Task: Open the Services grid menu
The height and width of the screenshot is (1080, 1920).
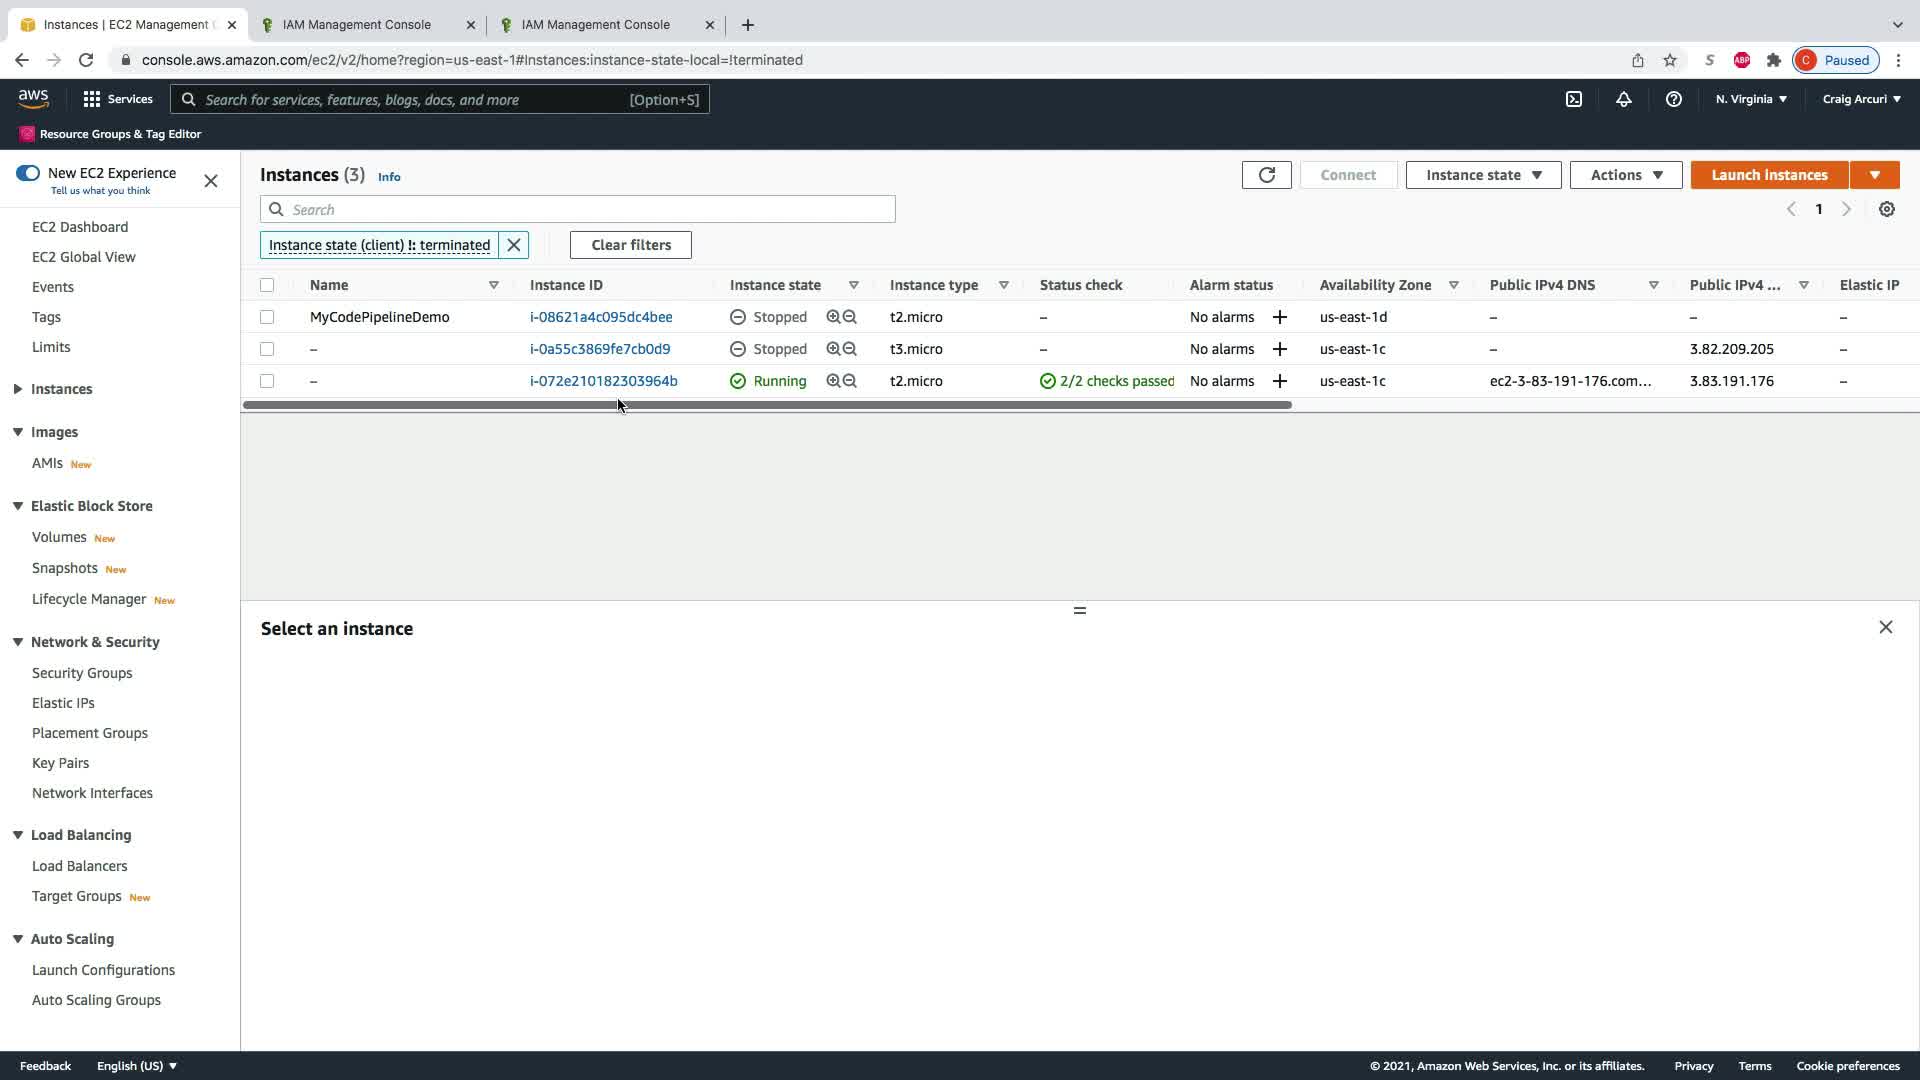Action: [x=92, y=99]
